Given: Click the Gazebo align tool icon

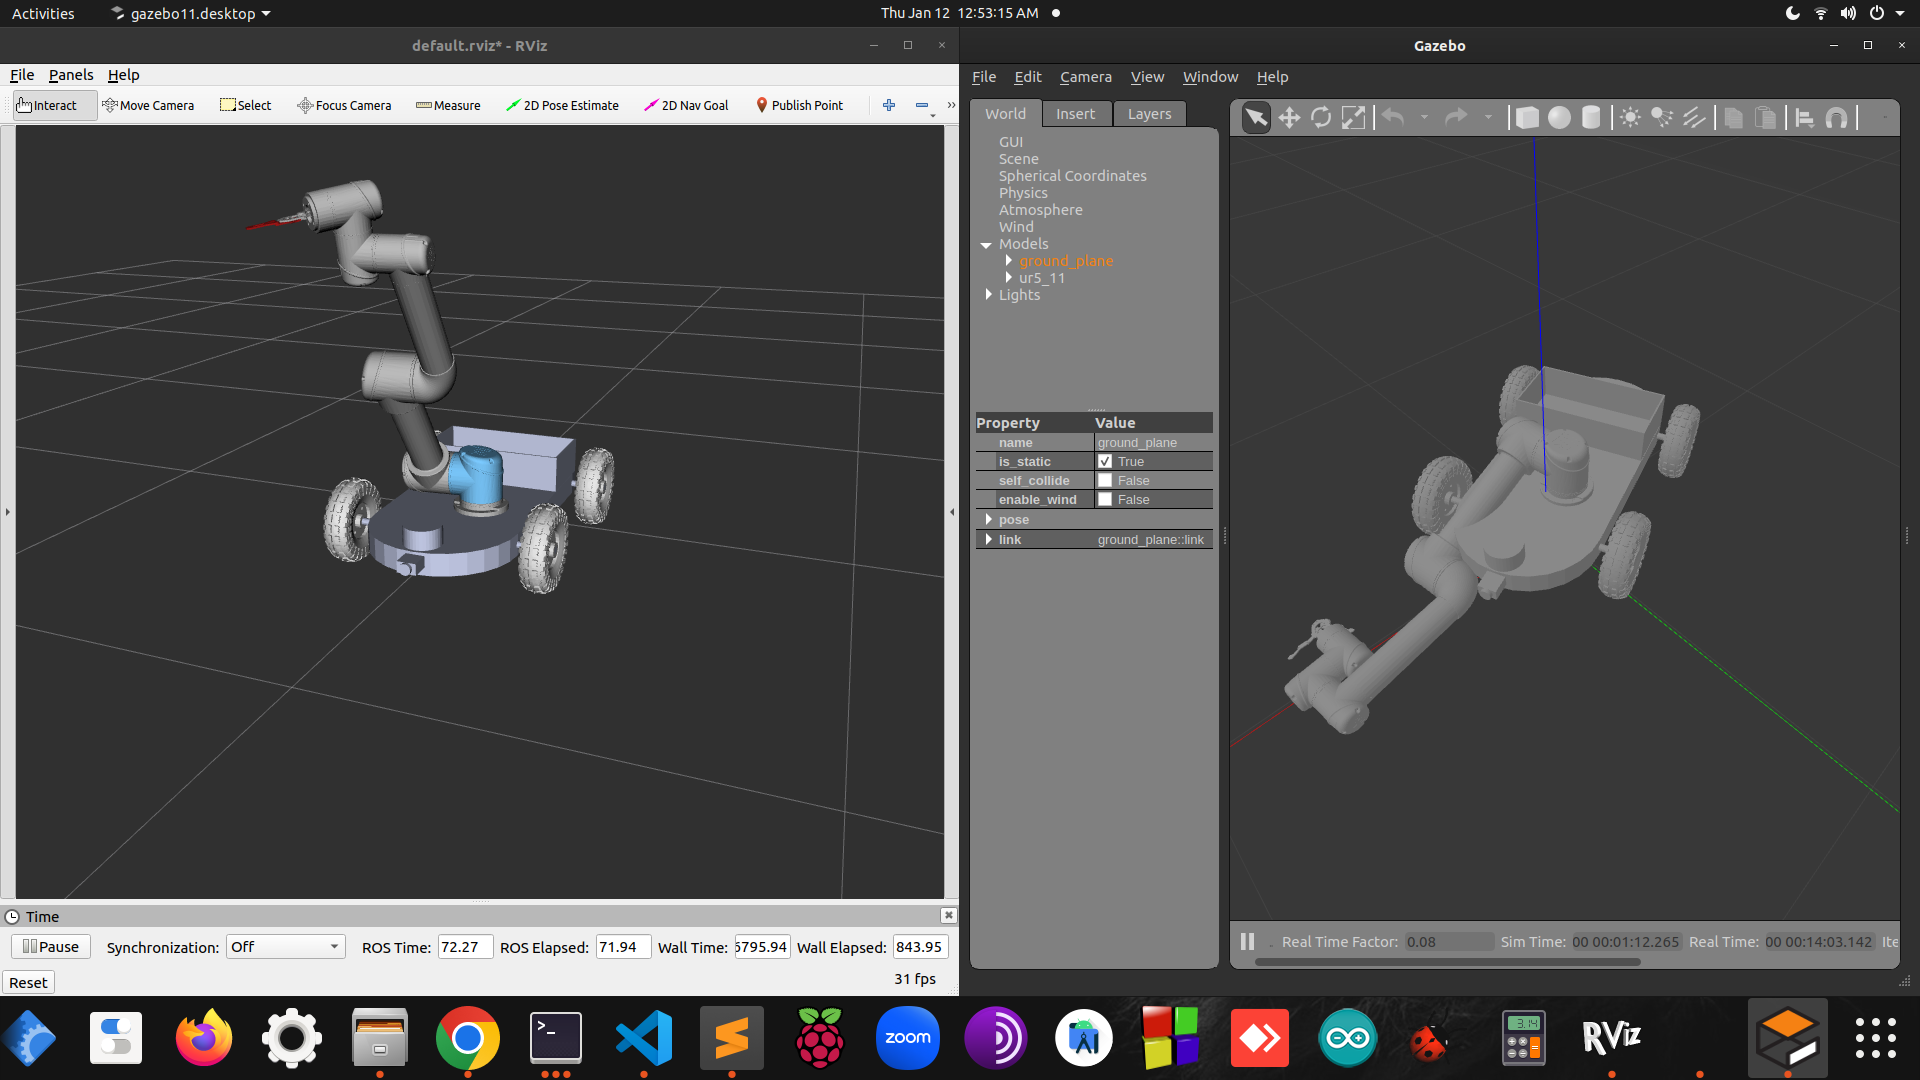Looking at the screenshot, I should (x=1805, y=118).
